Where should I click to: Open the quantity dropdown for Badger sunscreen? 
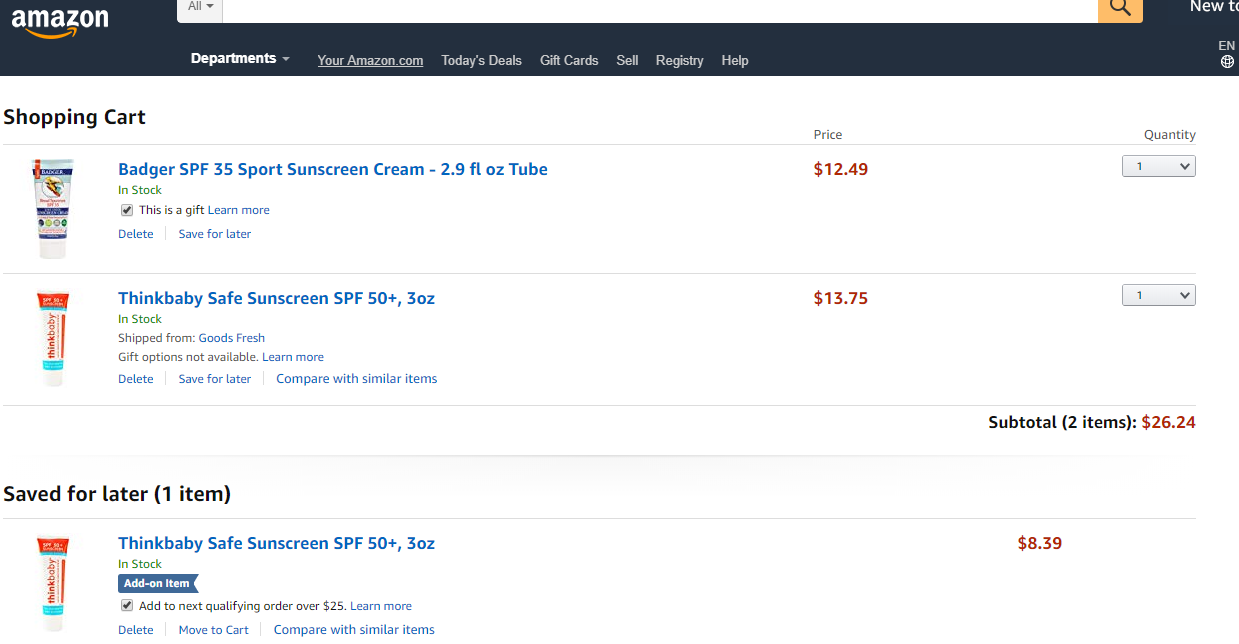[x=1158, y=167]
